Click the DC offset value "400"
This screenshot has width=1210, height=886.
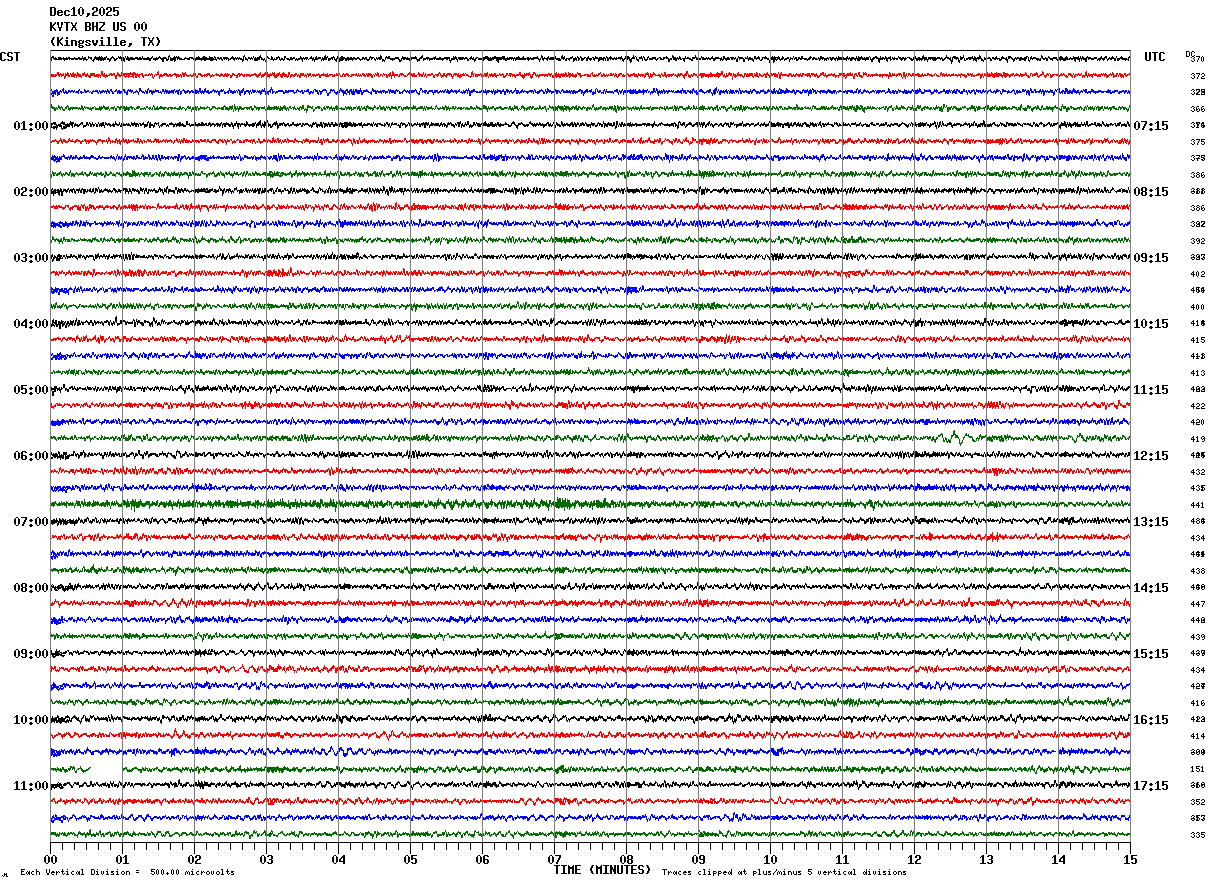1197,307
